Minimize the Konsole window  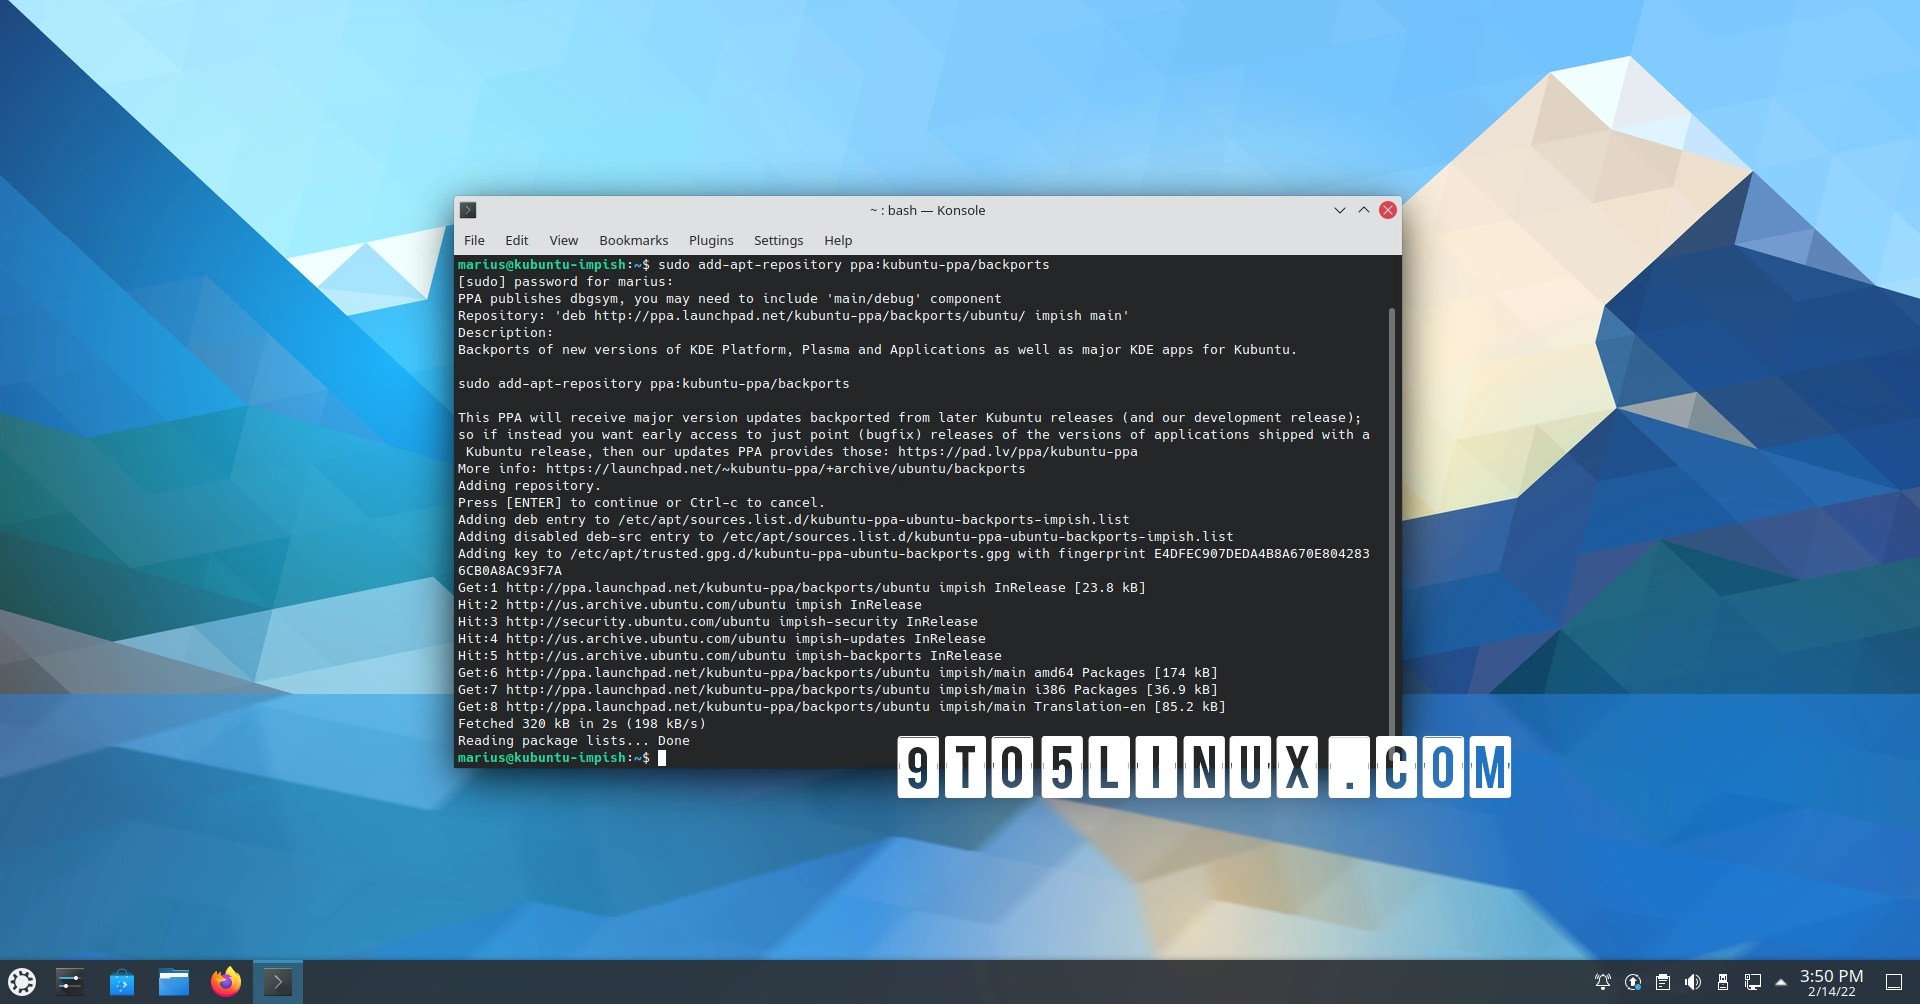pos(1340,210)
